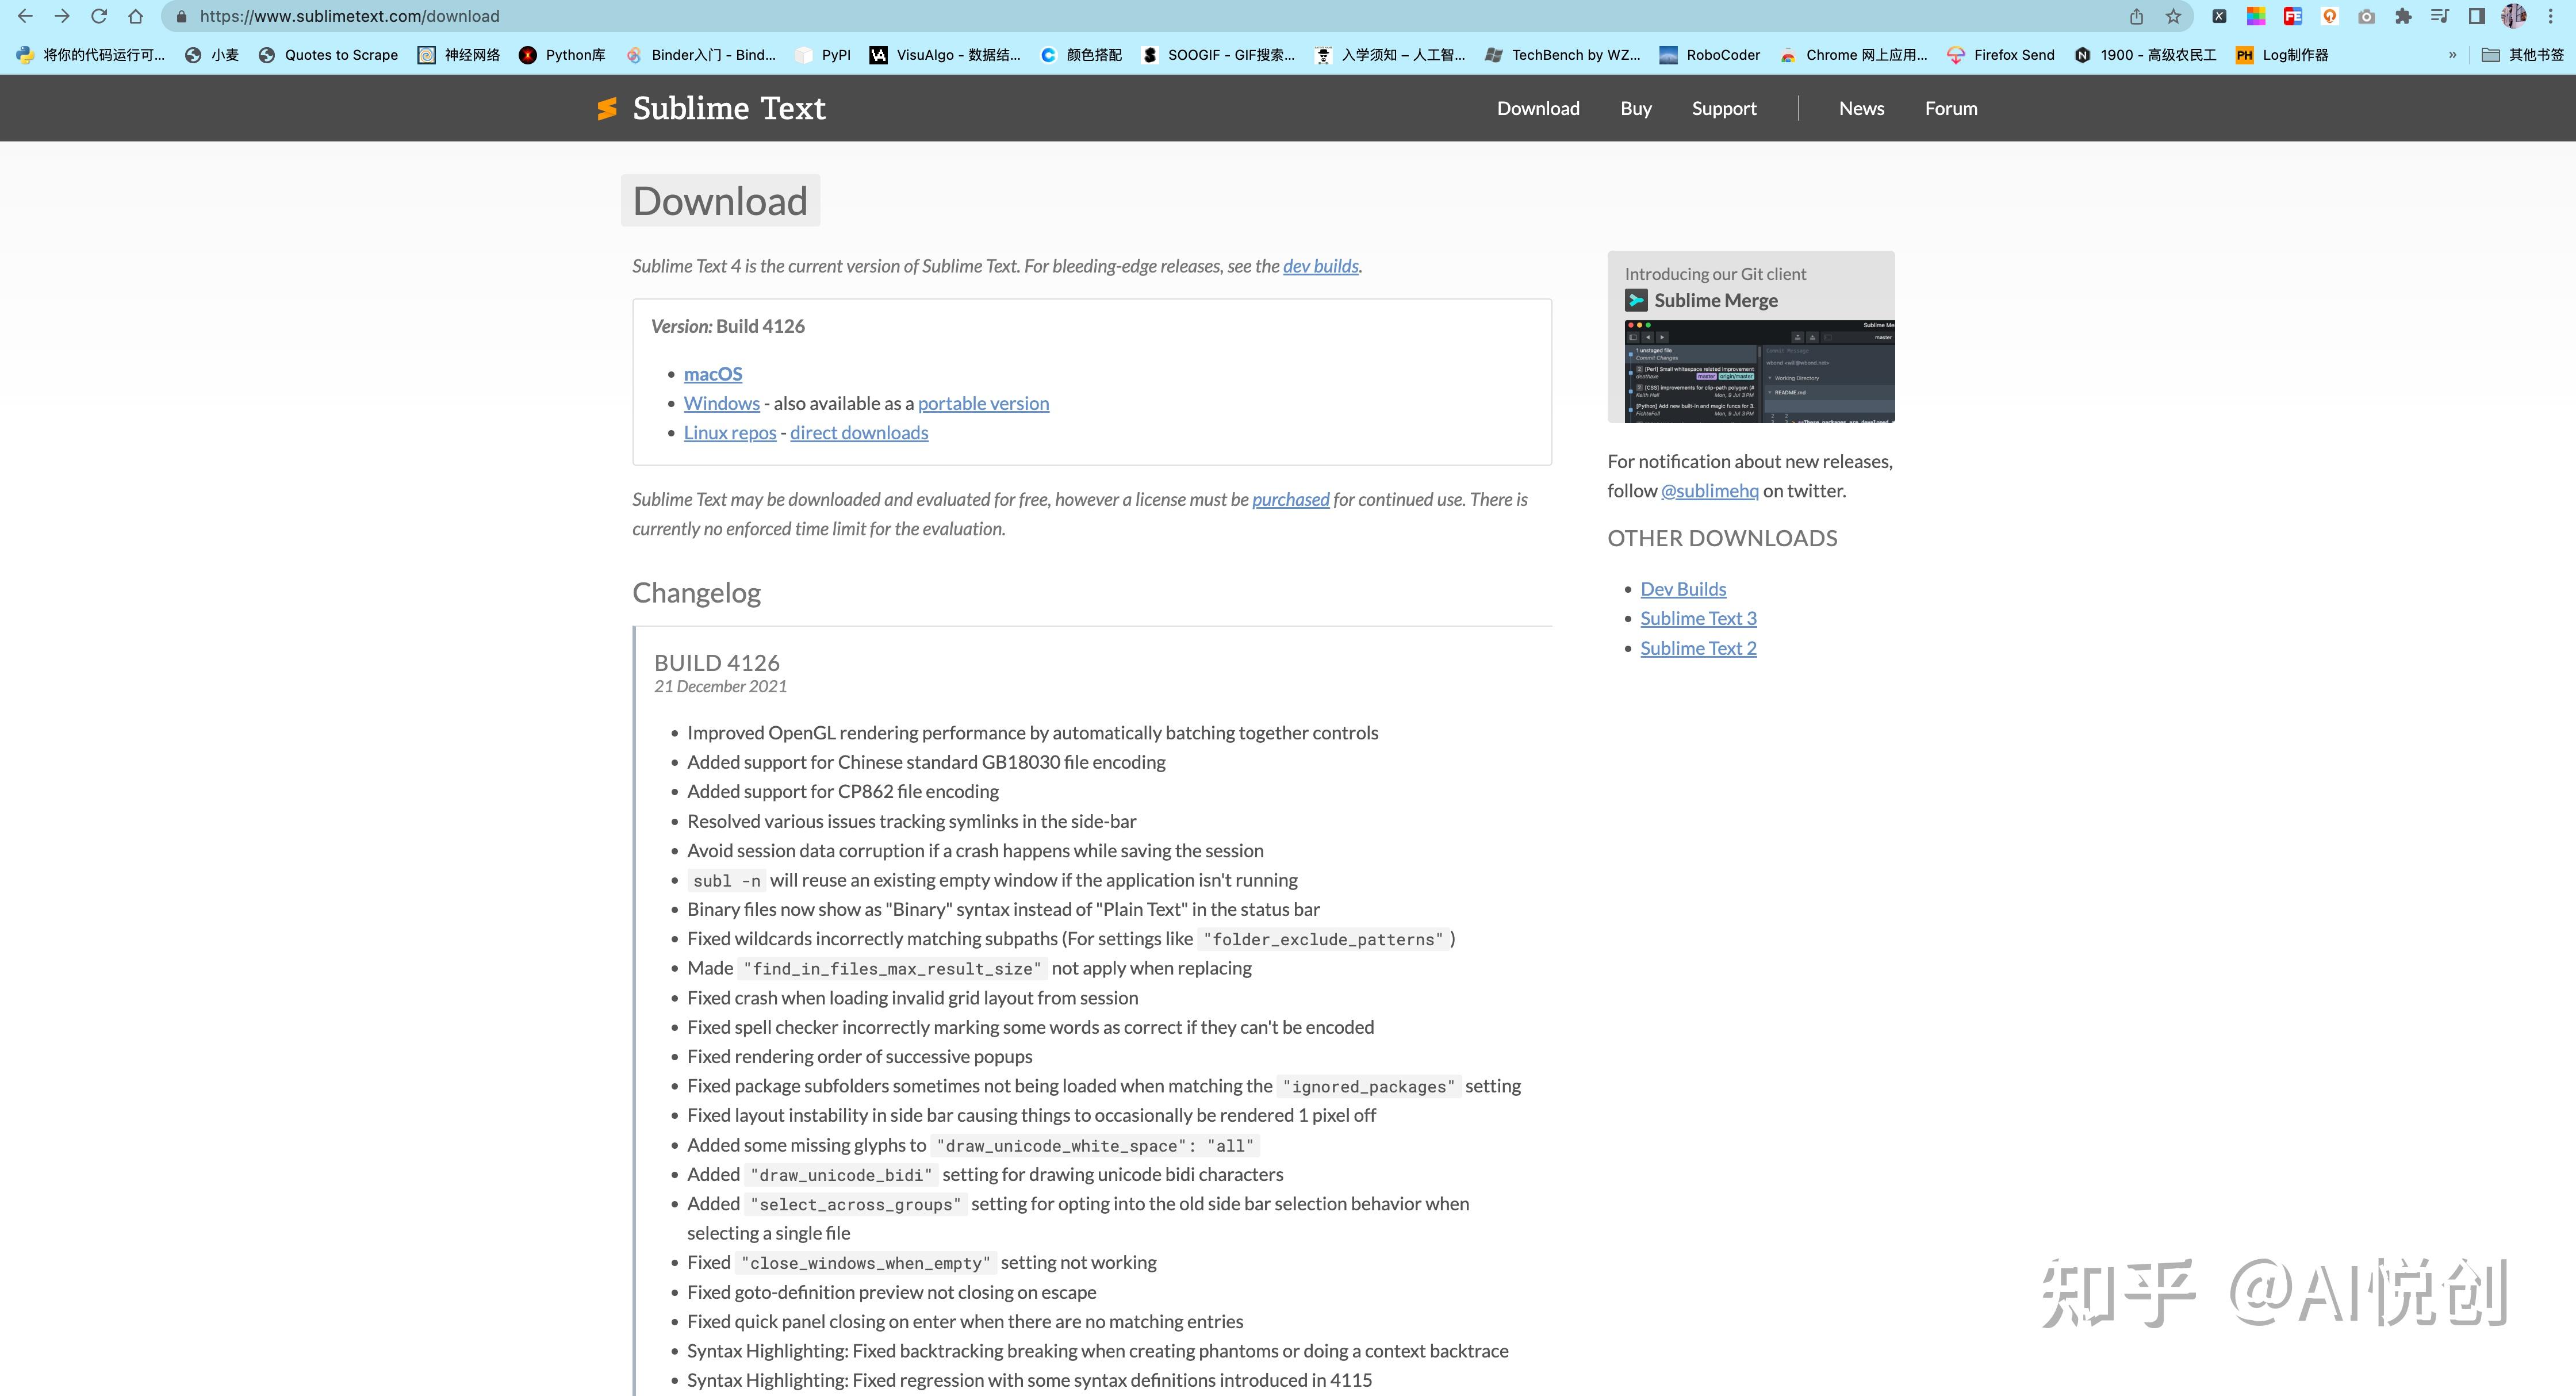Screen dimensions: 2576x1396
Task: Click the browser home icon
Action: tap(135, 16)
